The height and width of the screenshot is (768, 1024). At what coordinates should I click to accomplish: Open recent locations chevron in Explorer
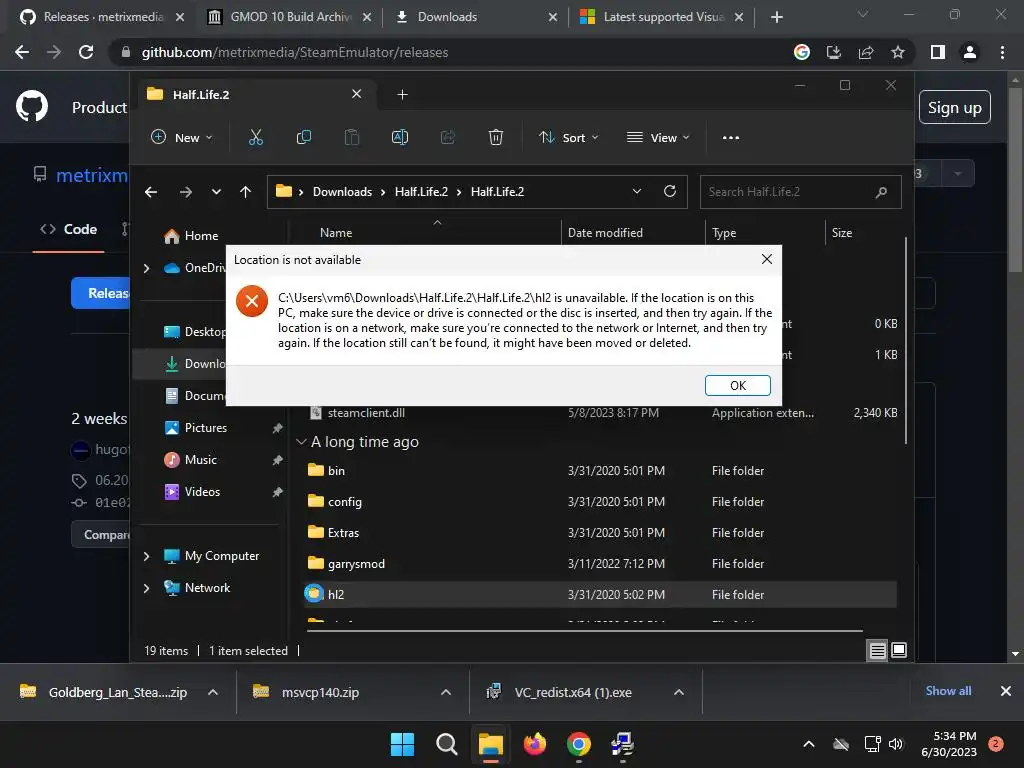pos(216,191)
